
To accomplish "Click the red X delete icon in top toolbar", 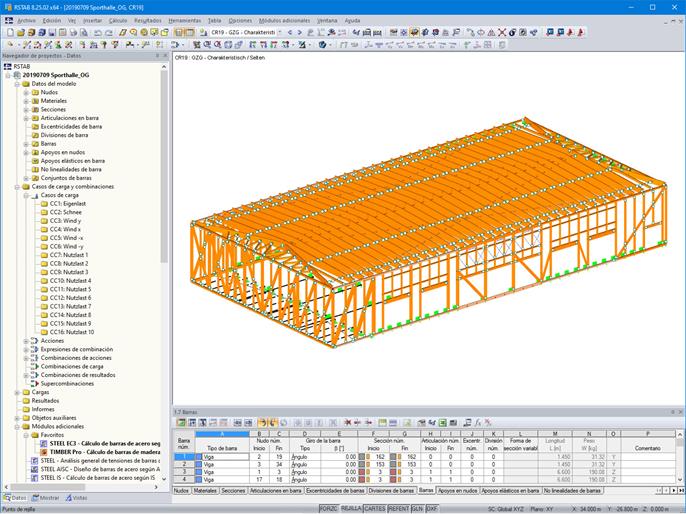I will point(502,32).
